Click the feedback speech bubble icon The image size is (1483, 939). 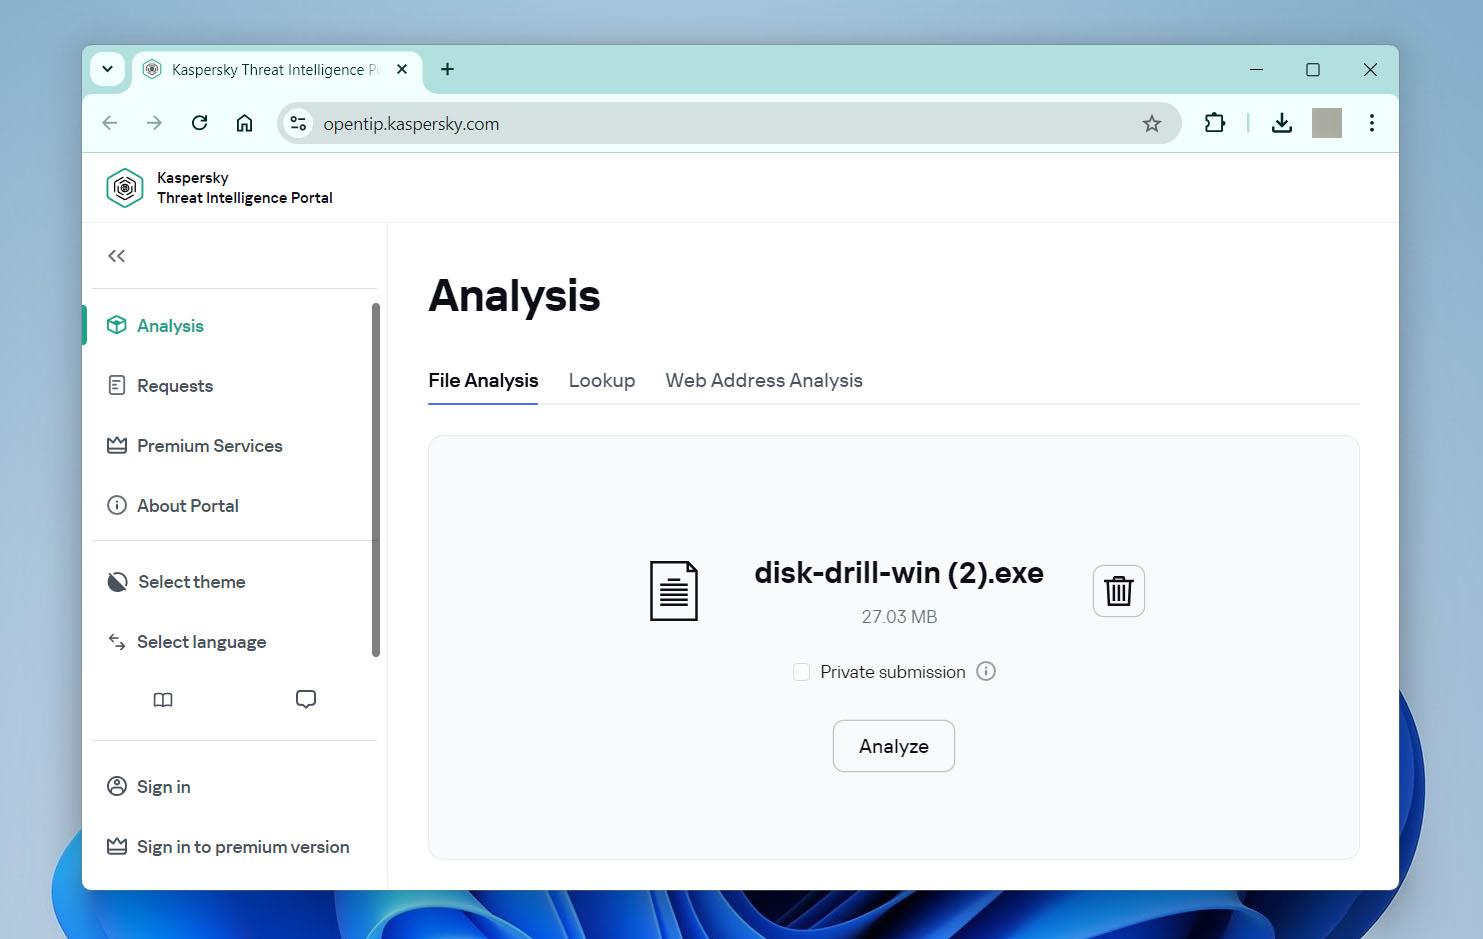point(306,699)
